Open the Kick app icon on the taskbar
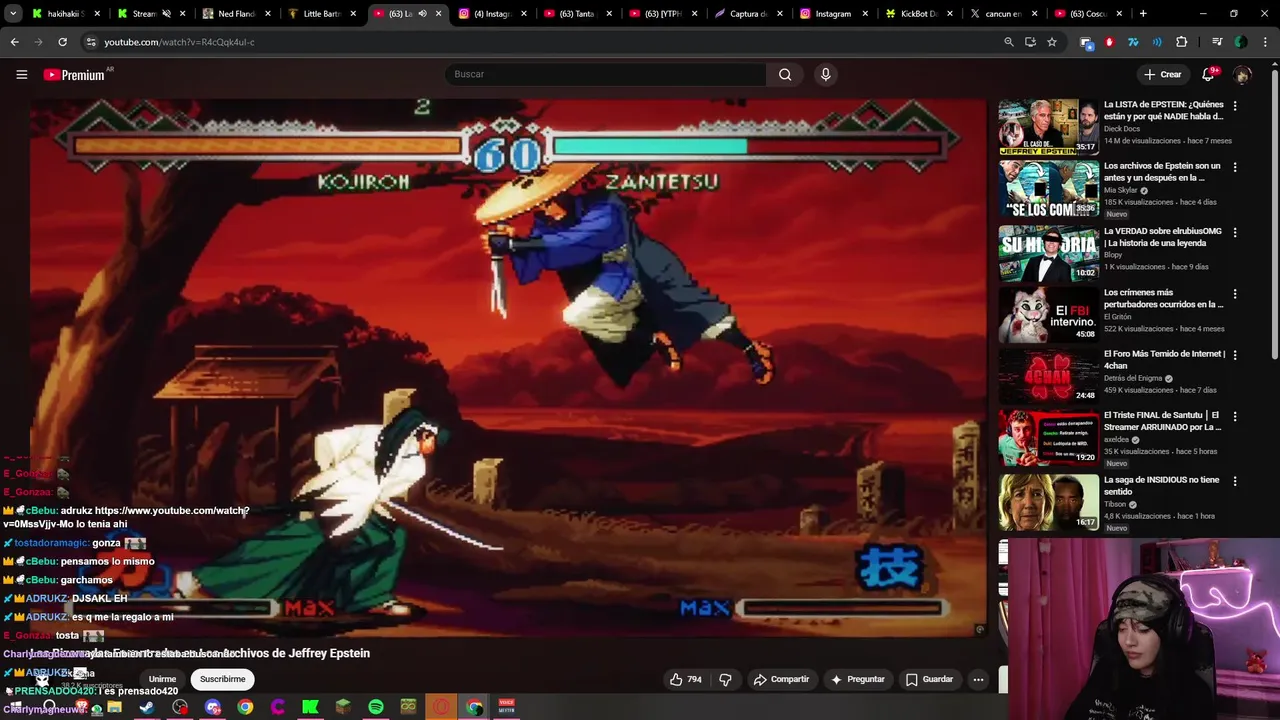1280x720 pixels. [310, 707]
